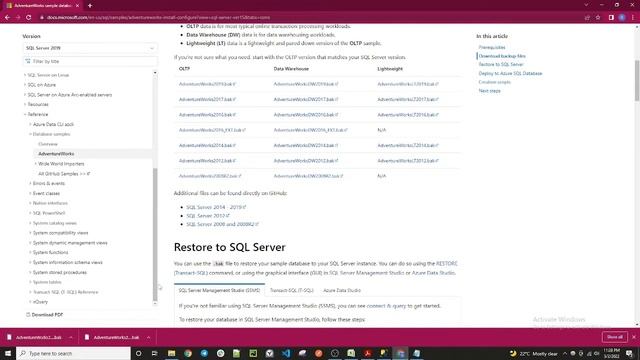Expand SQL on Azure tree node
This screenshot has height=360, width=640.
point(25,85)
